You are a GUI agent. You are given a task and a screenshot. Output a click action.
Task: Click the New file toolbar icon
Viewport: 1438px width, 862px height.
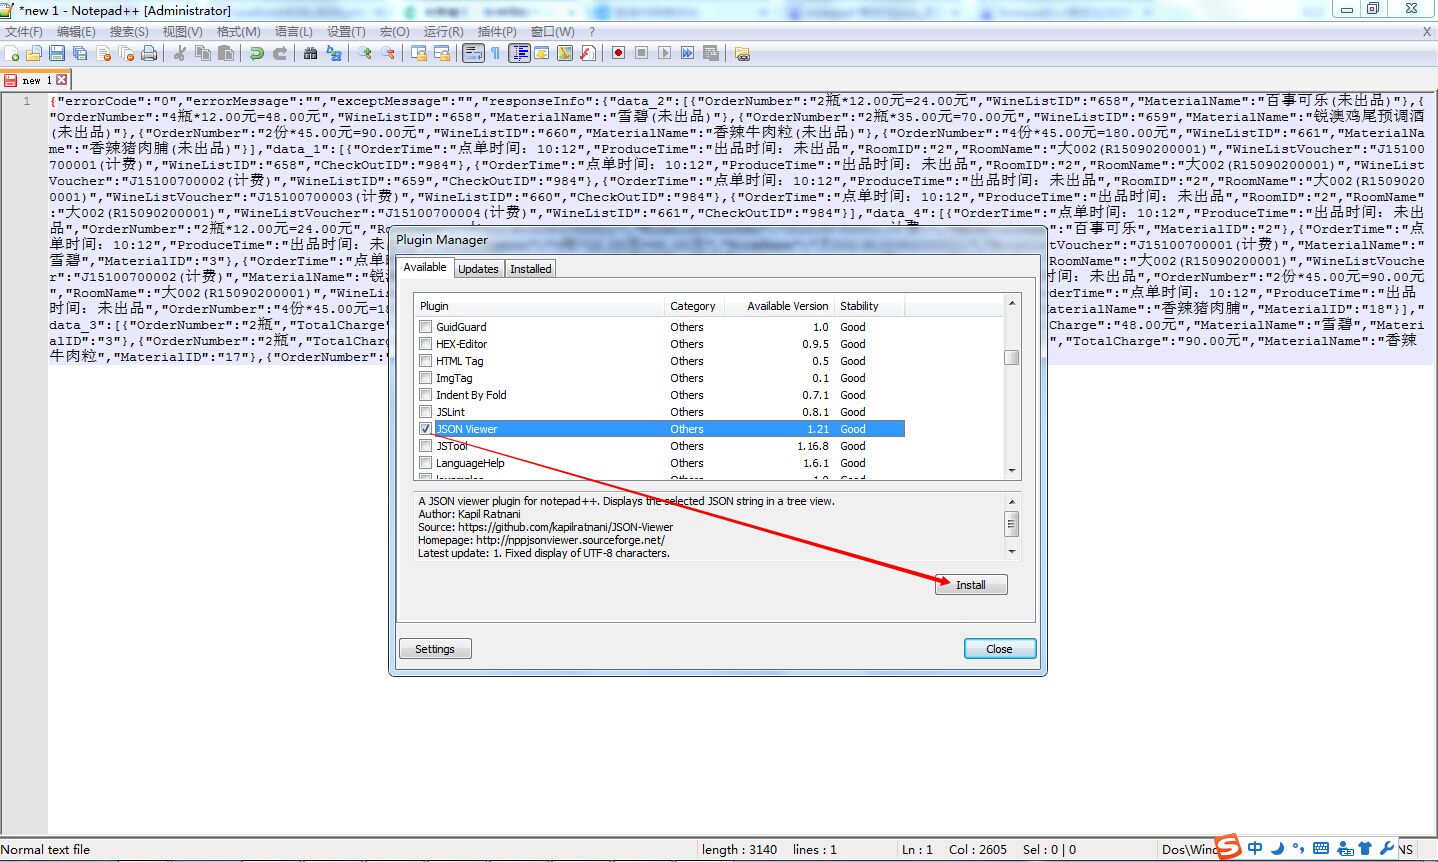[12, 53]
